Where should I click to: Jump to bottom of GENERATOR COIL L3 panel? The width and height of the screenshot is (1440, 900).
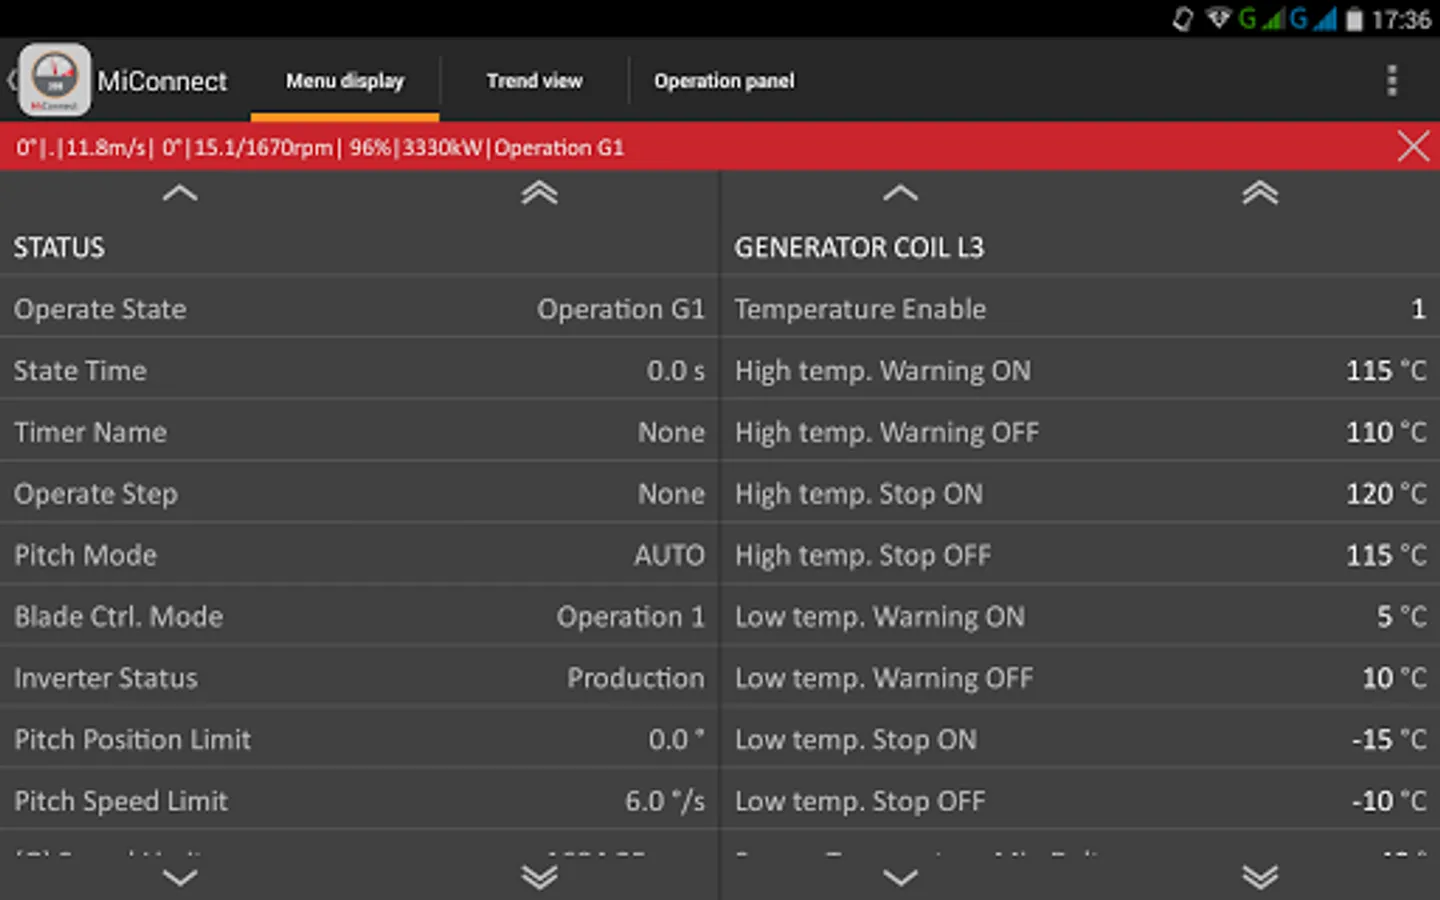[1259, 877]
